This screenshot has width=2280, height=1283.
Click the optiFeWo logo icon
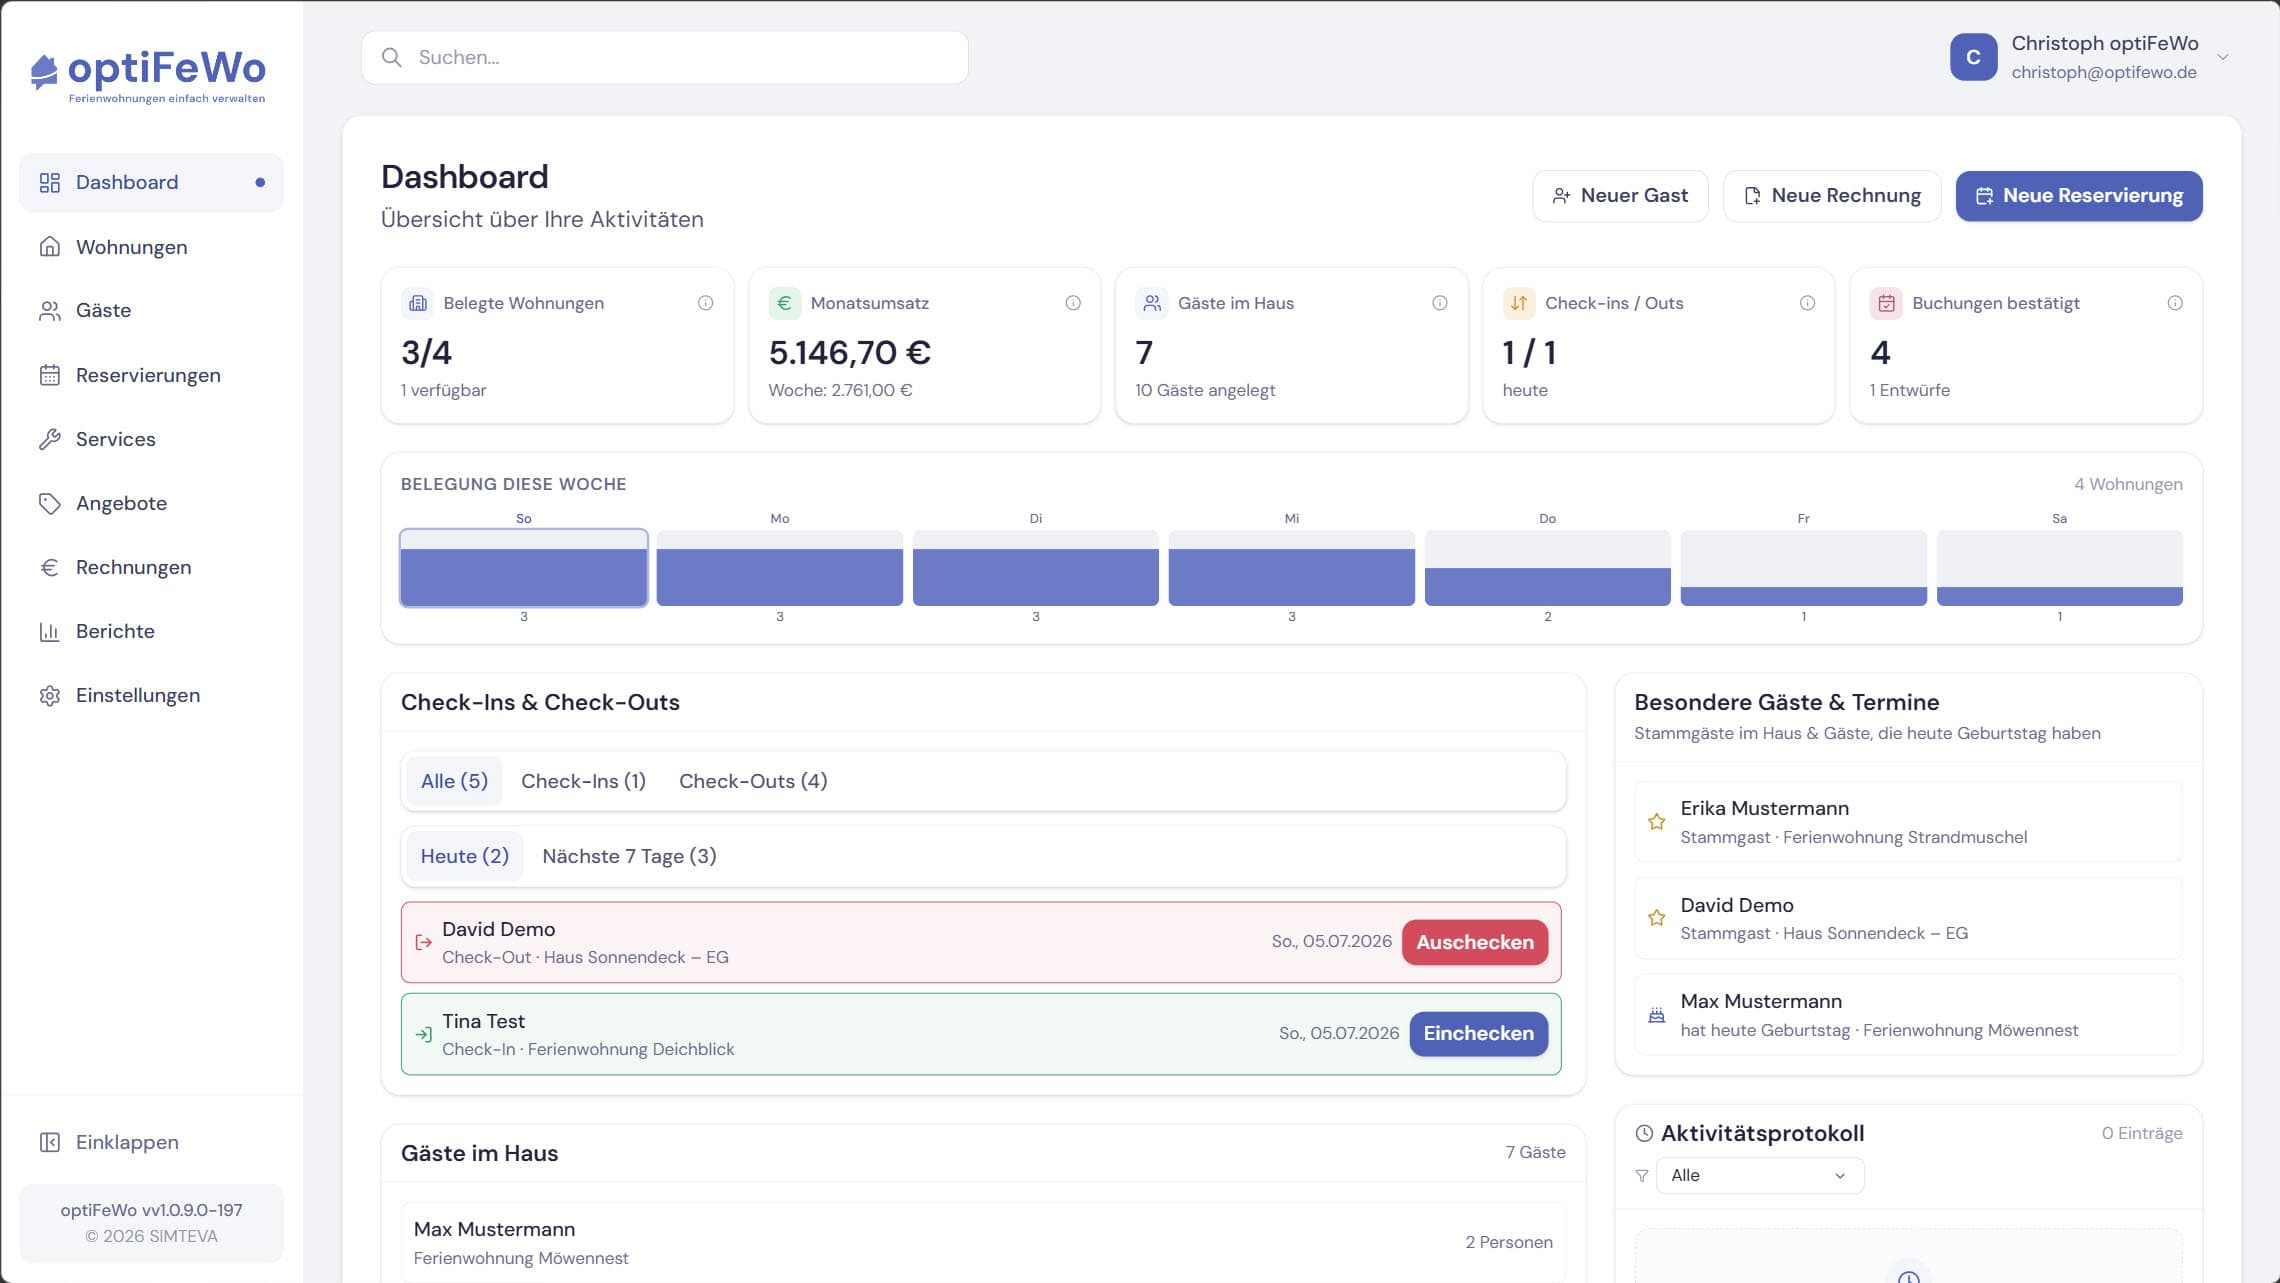(x=44, y=71)
